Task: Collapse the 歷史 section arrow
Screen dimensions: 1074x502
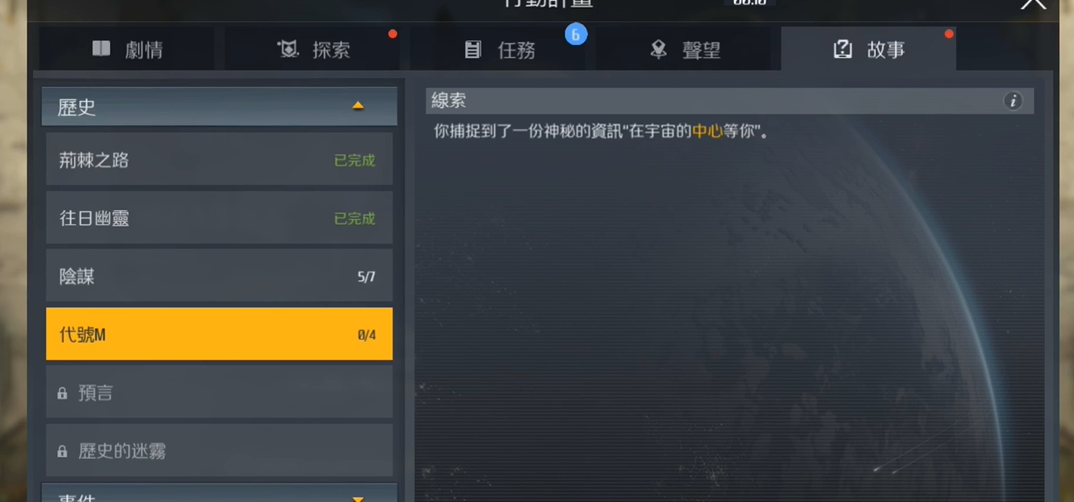Action: [358, 106]
